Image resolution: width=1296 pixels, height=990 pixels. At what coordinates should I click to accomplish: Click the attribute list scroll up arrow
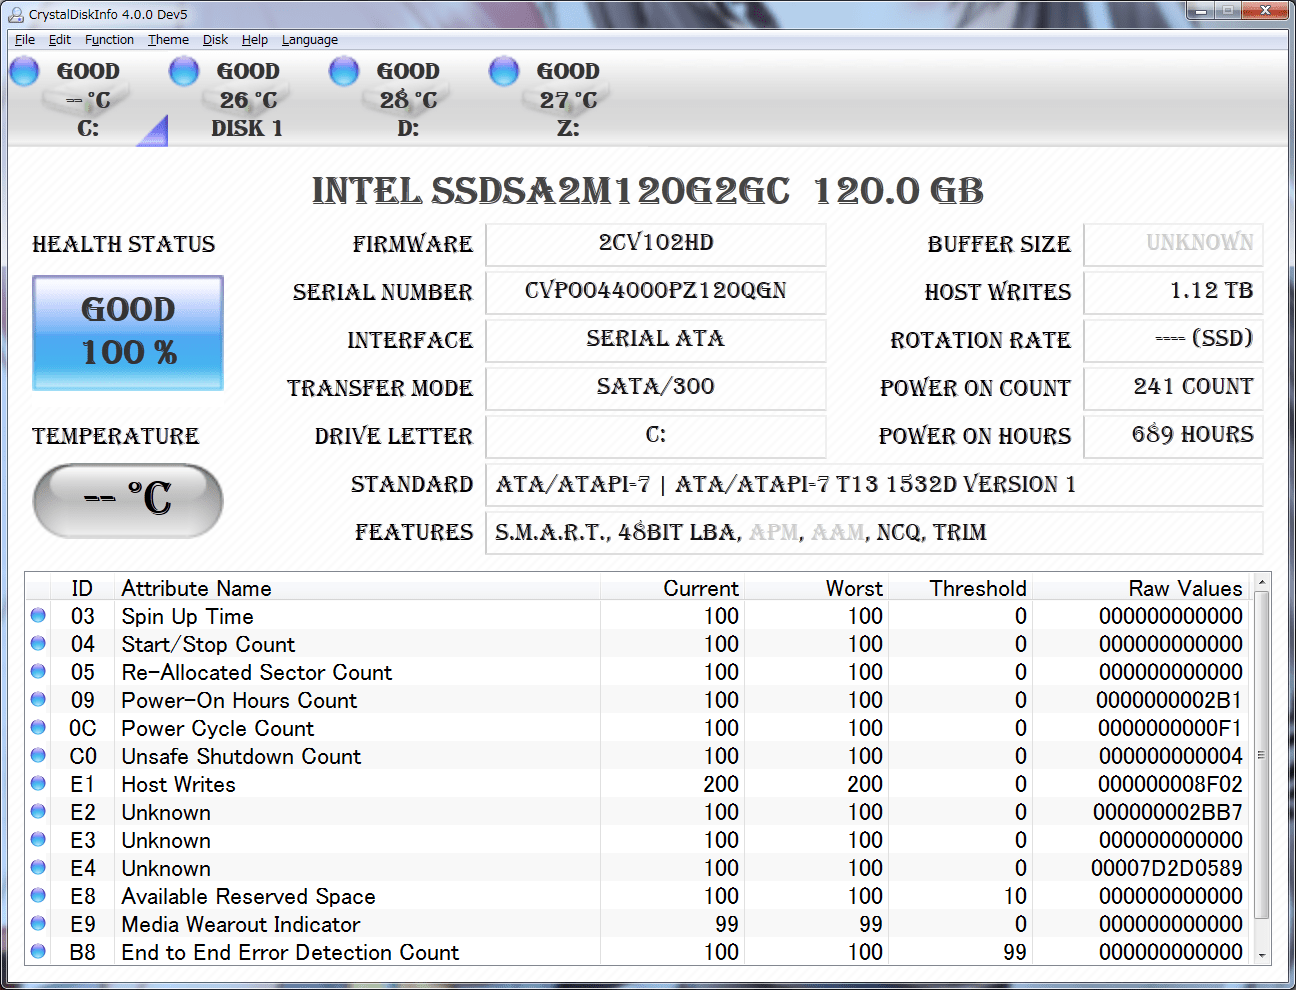point(1262,582)
